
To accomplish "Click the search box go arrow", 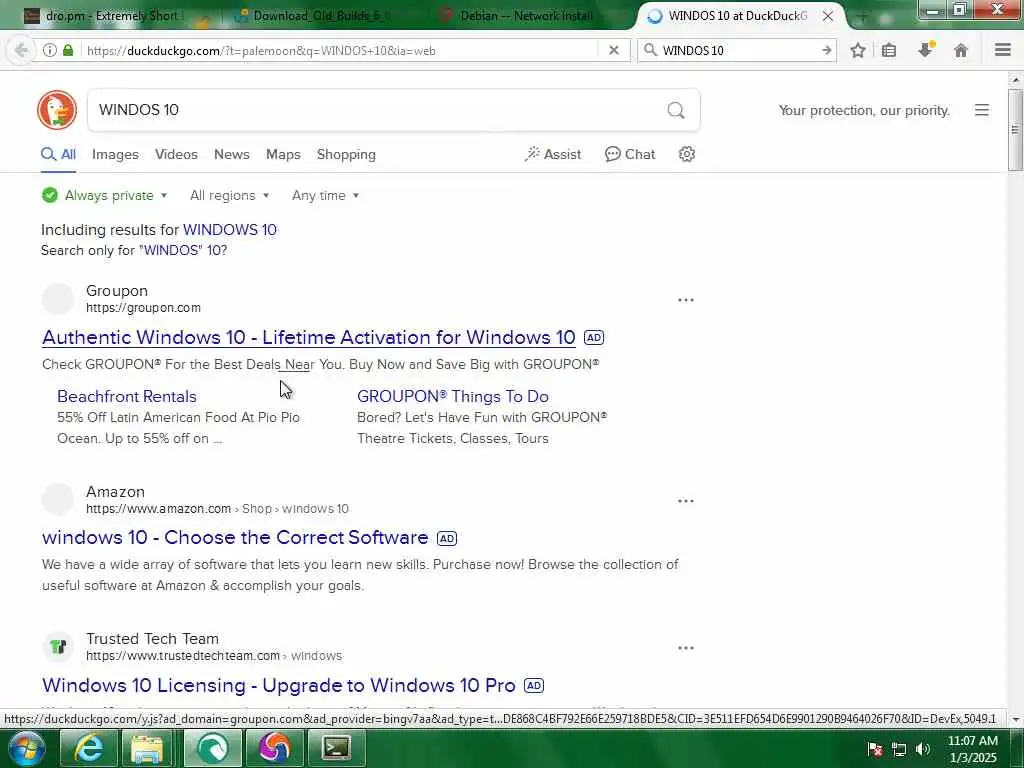I will pyautogui.click(x=827, y=50).
